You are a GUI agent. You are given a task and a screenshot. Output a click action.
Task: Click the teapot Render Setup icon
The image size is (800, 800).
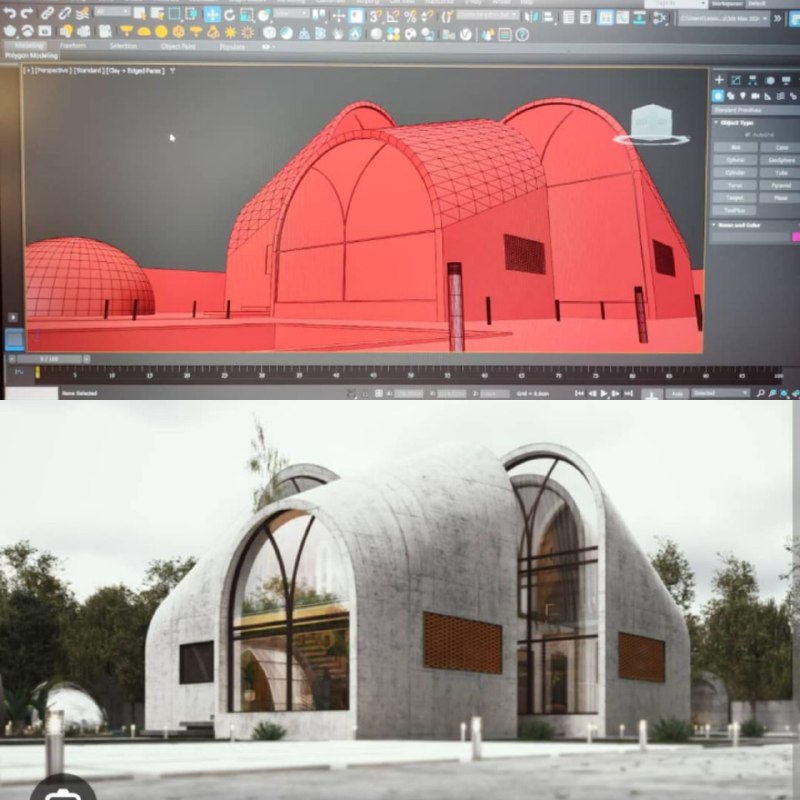(x=10, y=32)
